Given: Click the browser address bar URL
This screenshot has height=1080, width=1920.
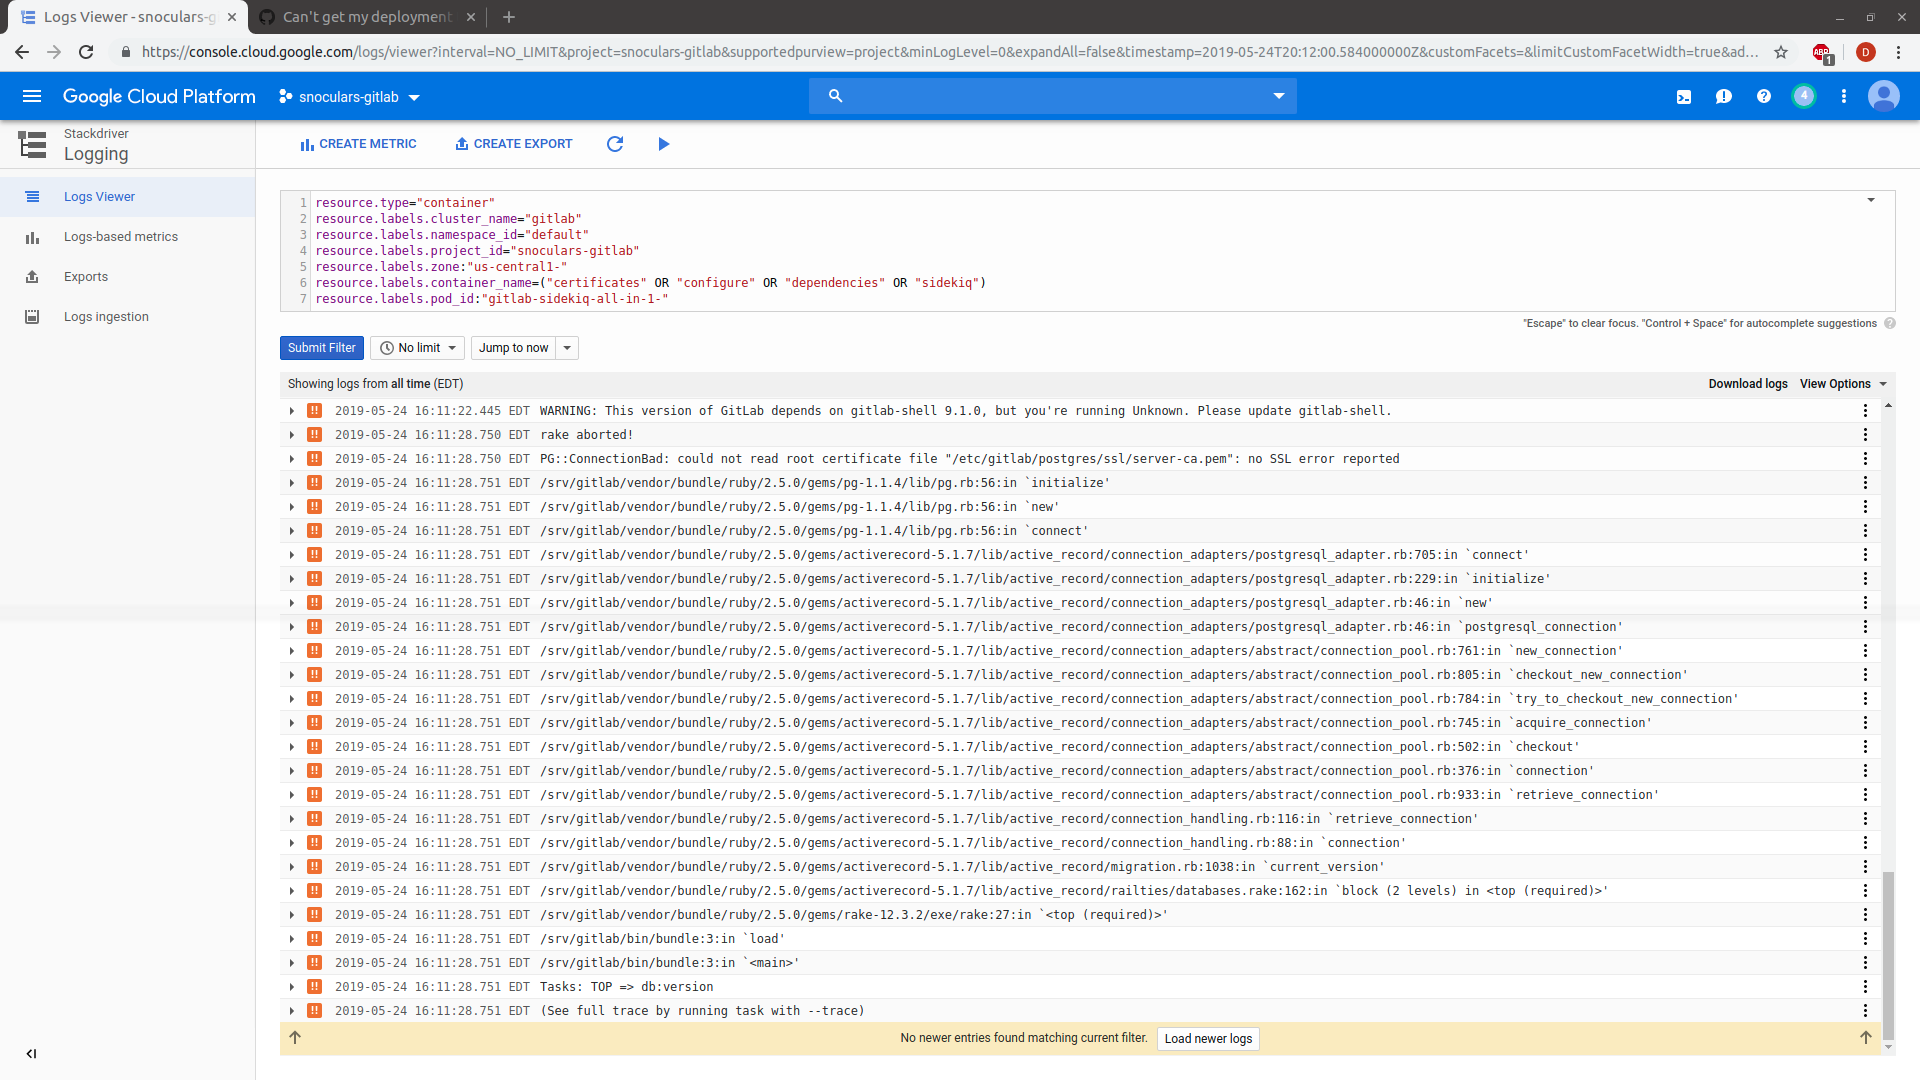Looking at the screenshot, I should click(x=949, y=52).
